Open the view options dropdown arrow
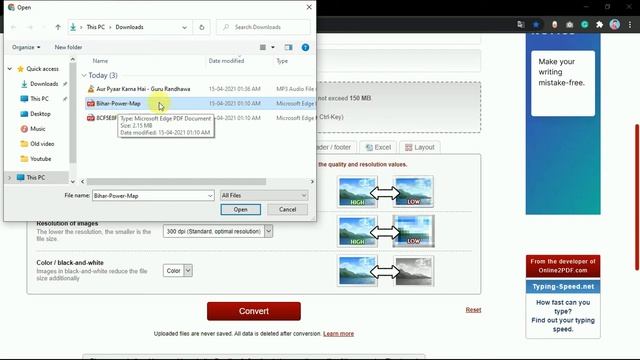 [x=273, y=47]
